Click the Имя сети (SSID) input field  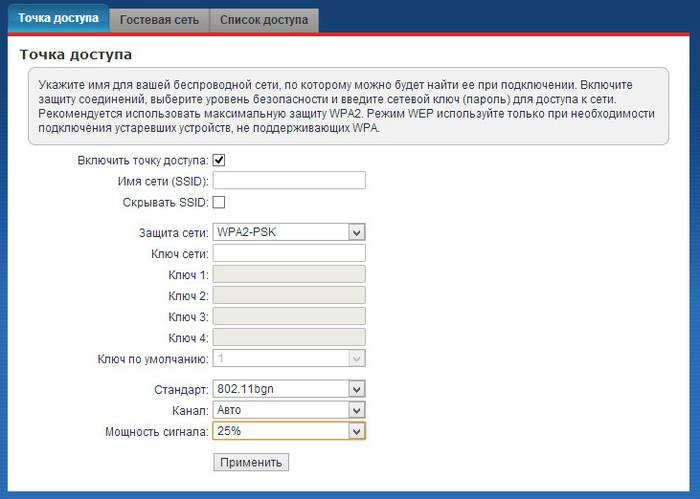pos(289,181)
